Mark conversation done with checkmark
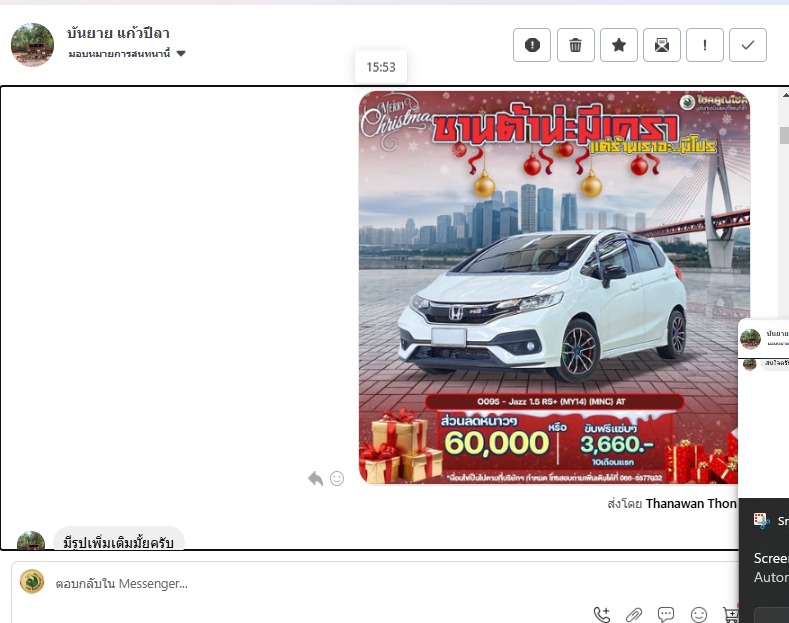Screen dimensions: 789x623 748,45
